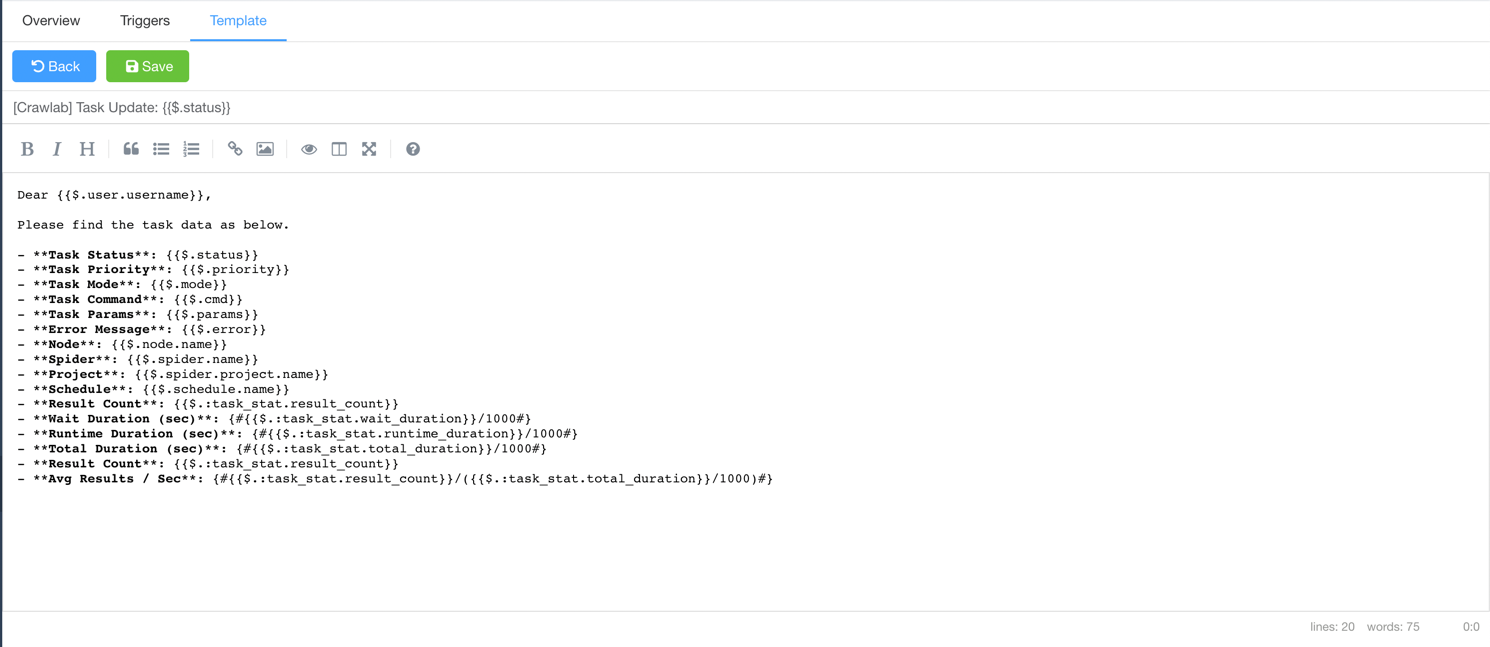Create an unordered bullet list
Screen dimensions: 1490x647
point(161,149)
